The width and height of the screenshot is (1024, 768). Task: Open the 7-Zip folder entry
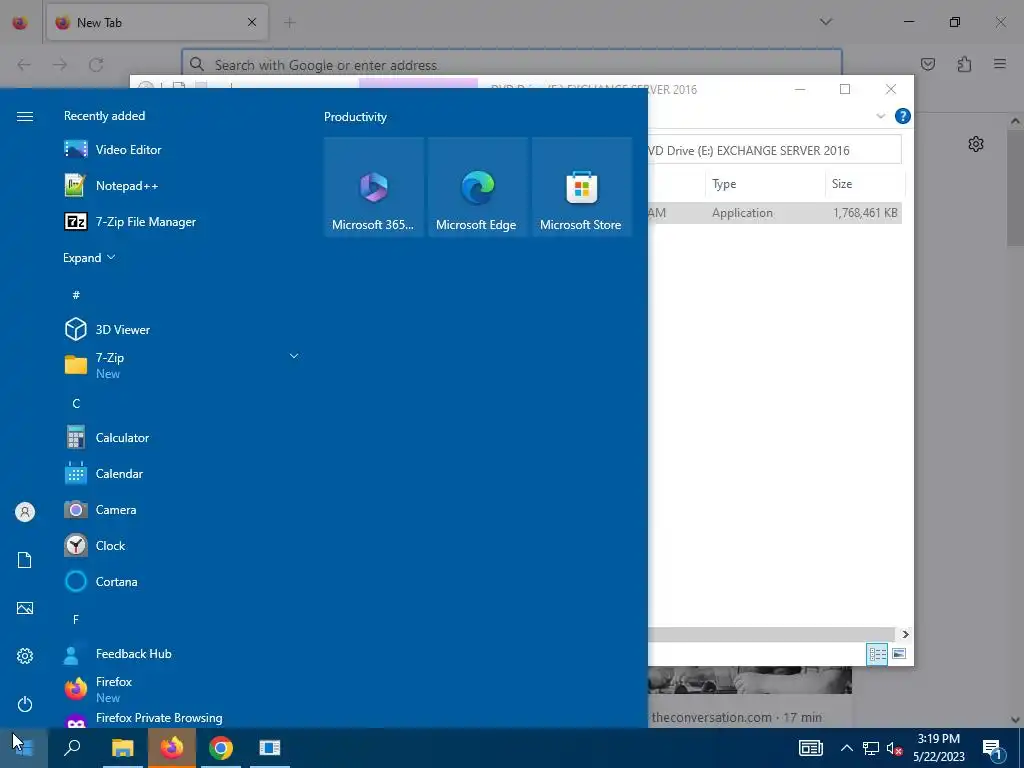[183, 366]
